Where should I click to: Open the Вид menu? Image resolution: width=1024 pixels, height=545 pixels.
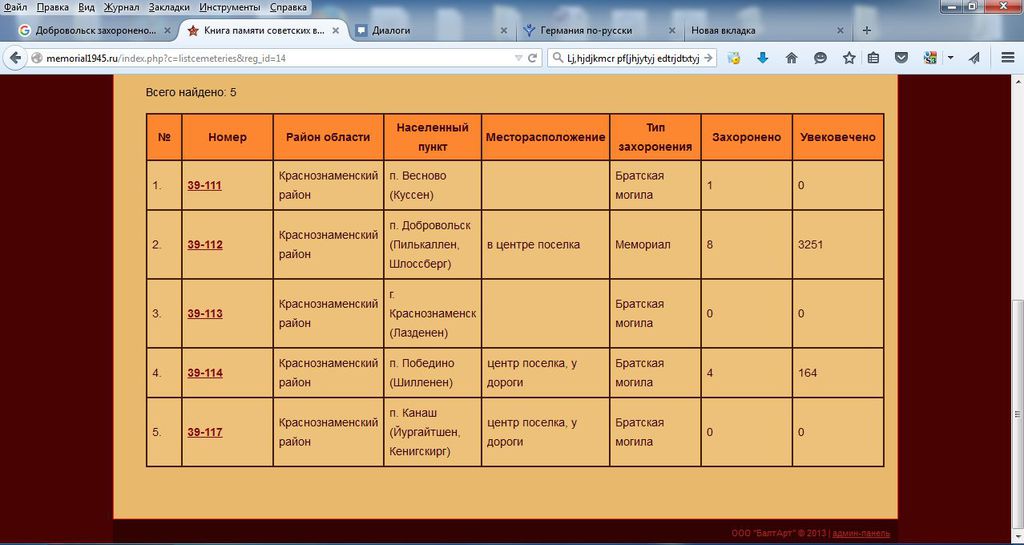pos(86,7)
